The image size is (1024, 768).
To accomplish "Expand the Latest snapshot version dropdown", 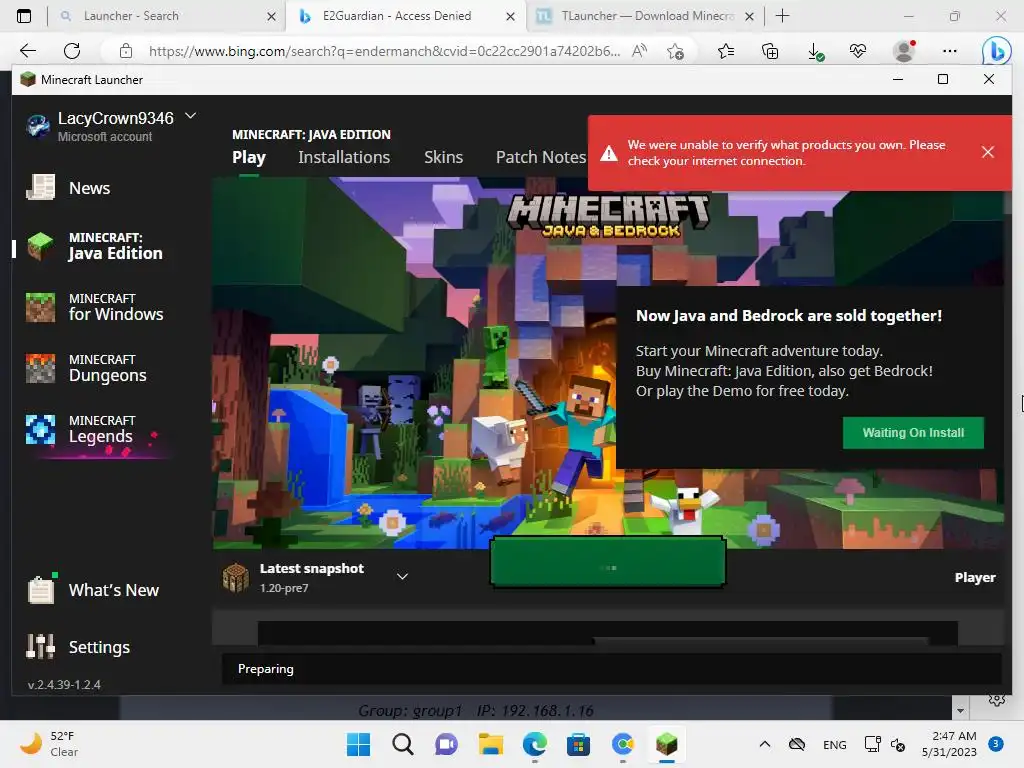I will pos(402,577).
